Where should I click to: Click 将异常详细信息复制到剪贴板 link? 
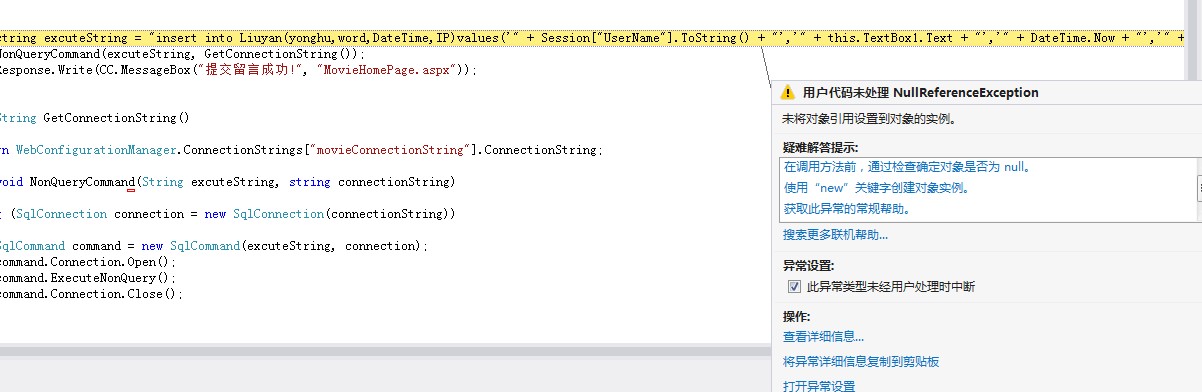tap(861, 361)
